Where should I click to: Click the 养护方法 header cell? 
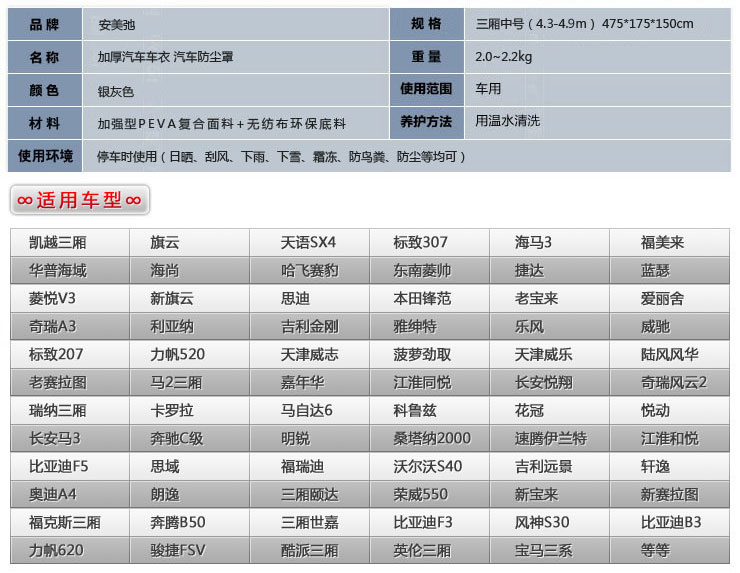[427, 122]
